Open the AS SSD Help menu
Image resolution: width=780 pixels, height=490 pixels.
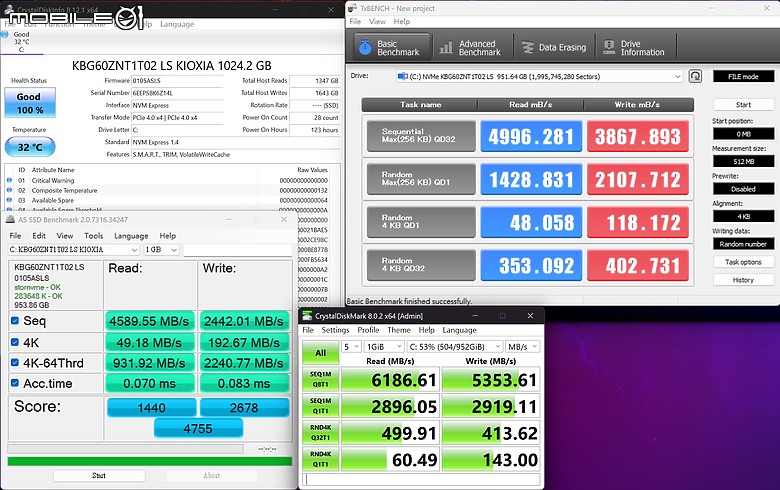click(168, 236)
